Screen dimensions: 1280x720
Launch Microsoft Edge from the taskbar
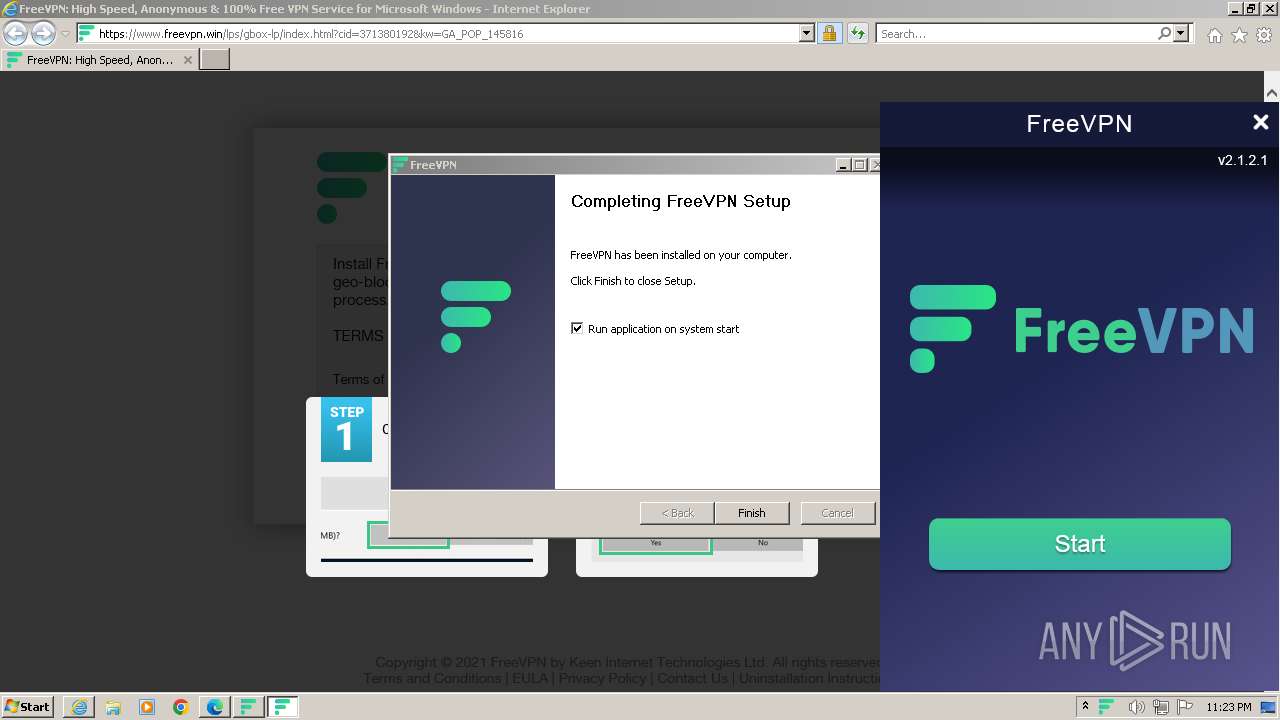(x=215, y=707)
